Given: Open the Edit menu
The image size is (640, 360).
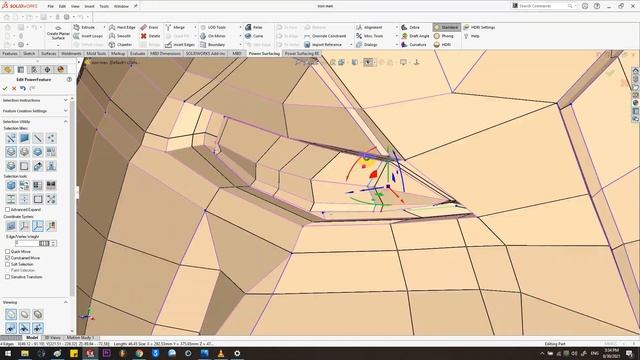Looking at the screenshot, I should [x=62, y=6].
